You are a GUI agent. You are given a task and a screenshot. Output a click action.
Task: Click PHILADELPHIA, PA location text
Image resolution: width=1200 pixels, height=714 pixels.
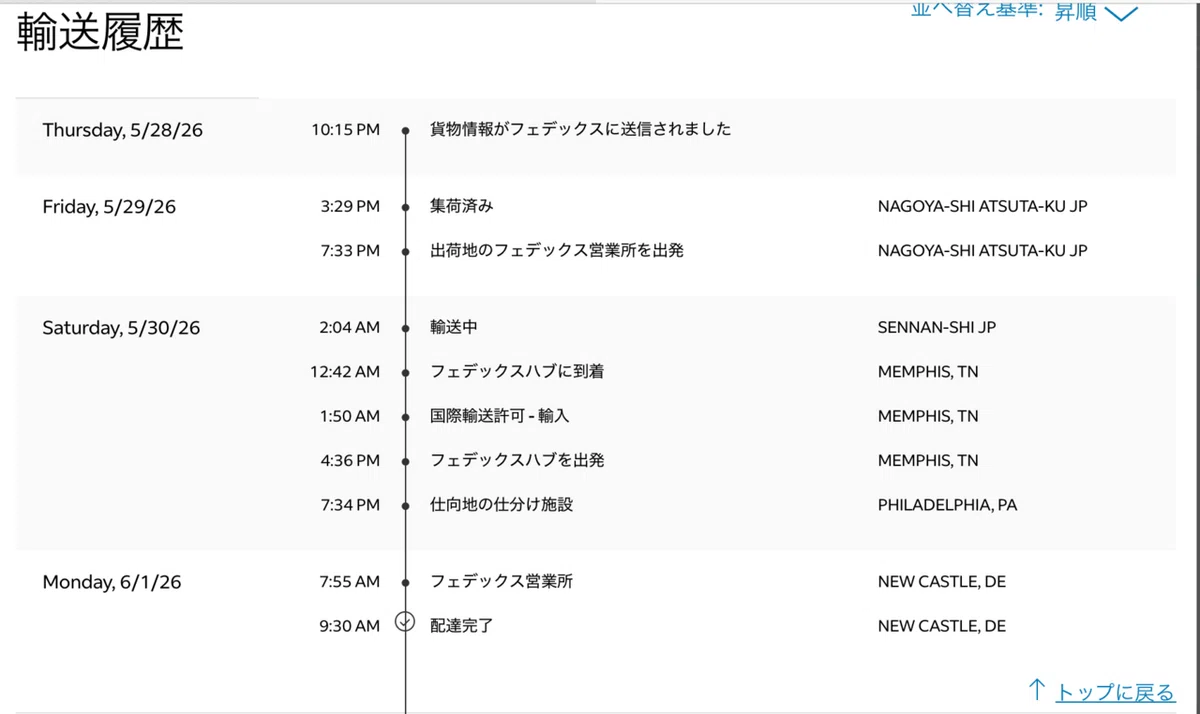pos(947,505)
